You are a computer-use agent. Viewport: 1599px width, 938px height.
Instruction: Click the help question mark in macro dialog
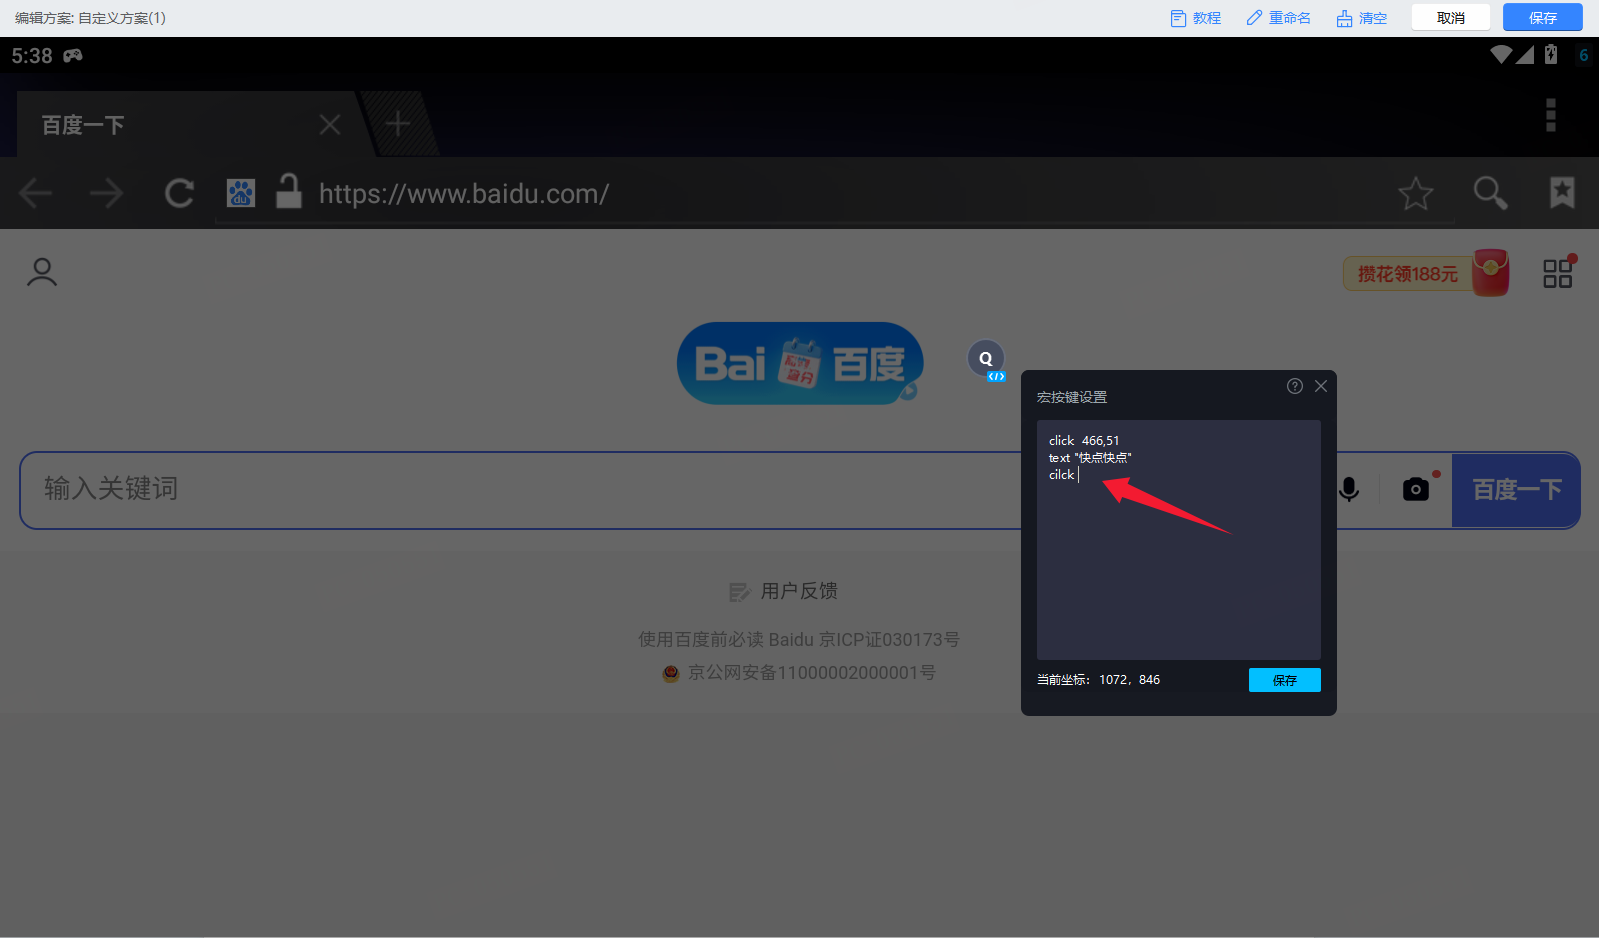coord(1294,386)
